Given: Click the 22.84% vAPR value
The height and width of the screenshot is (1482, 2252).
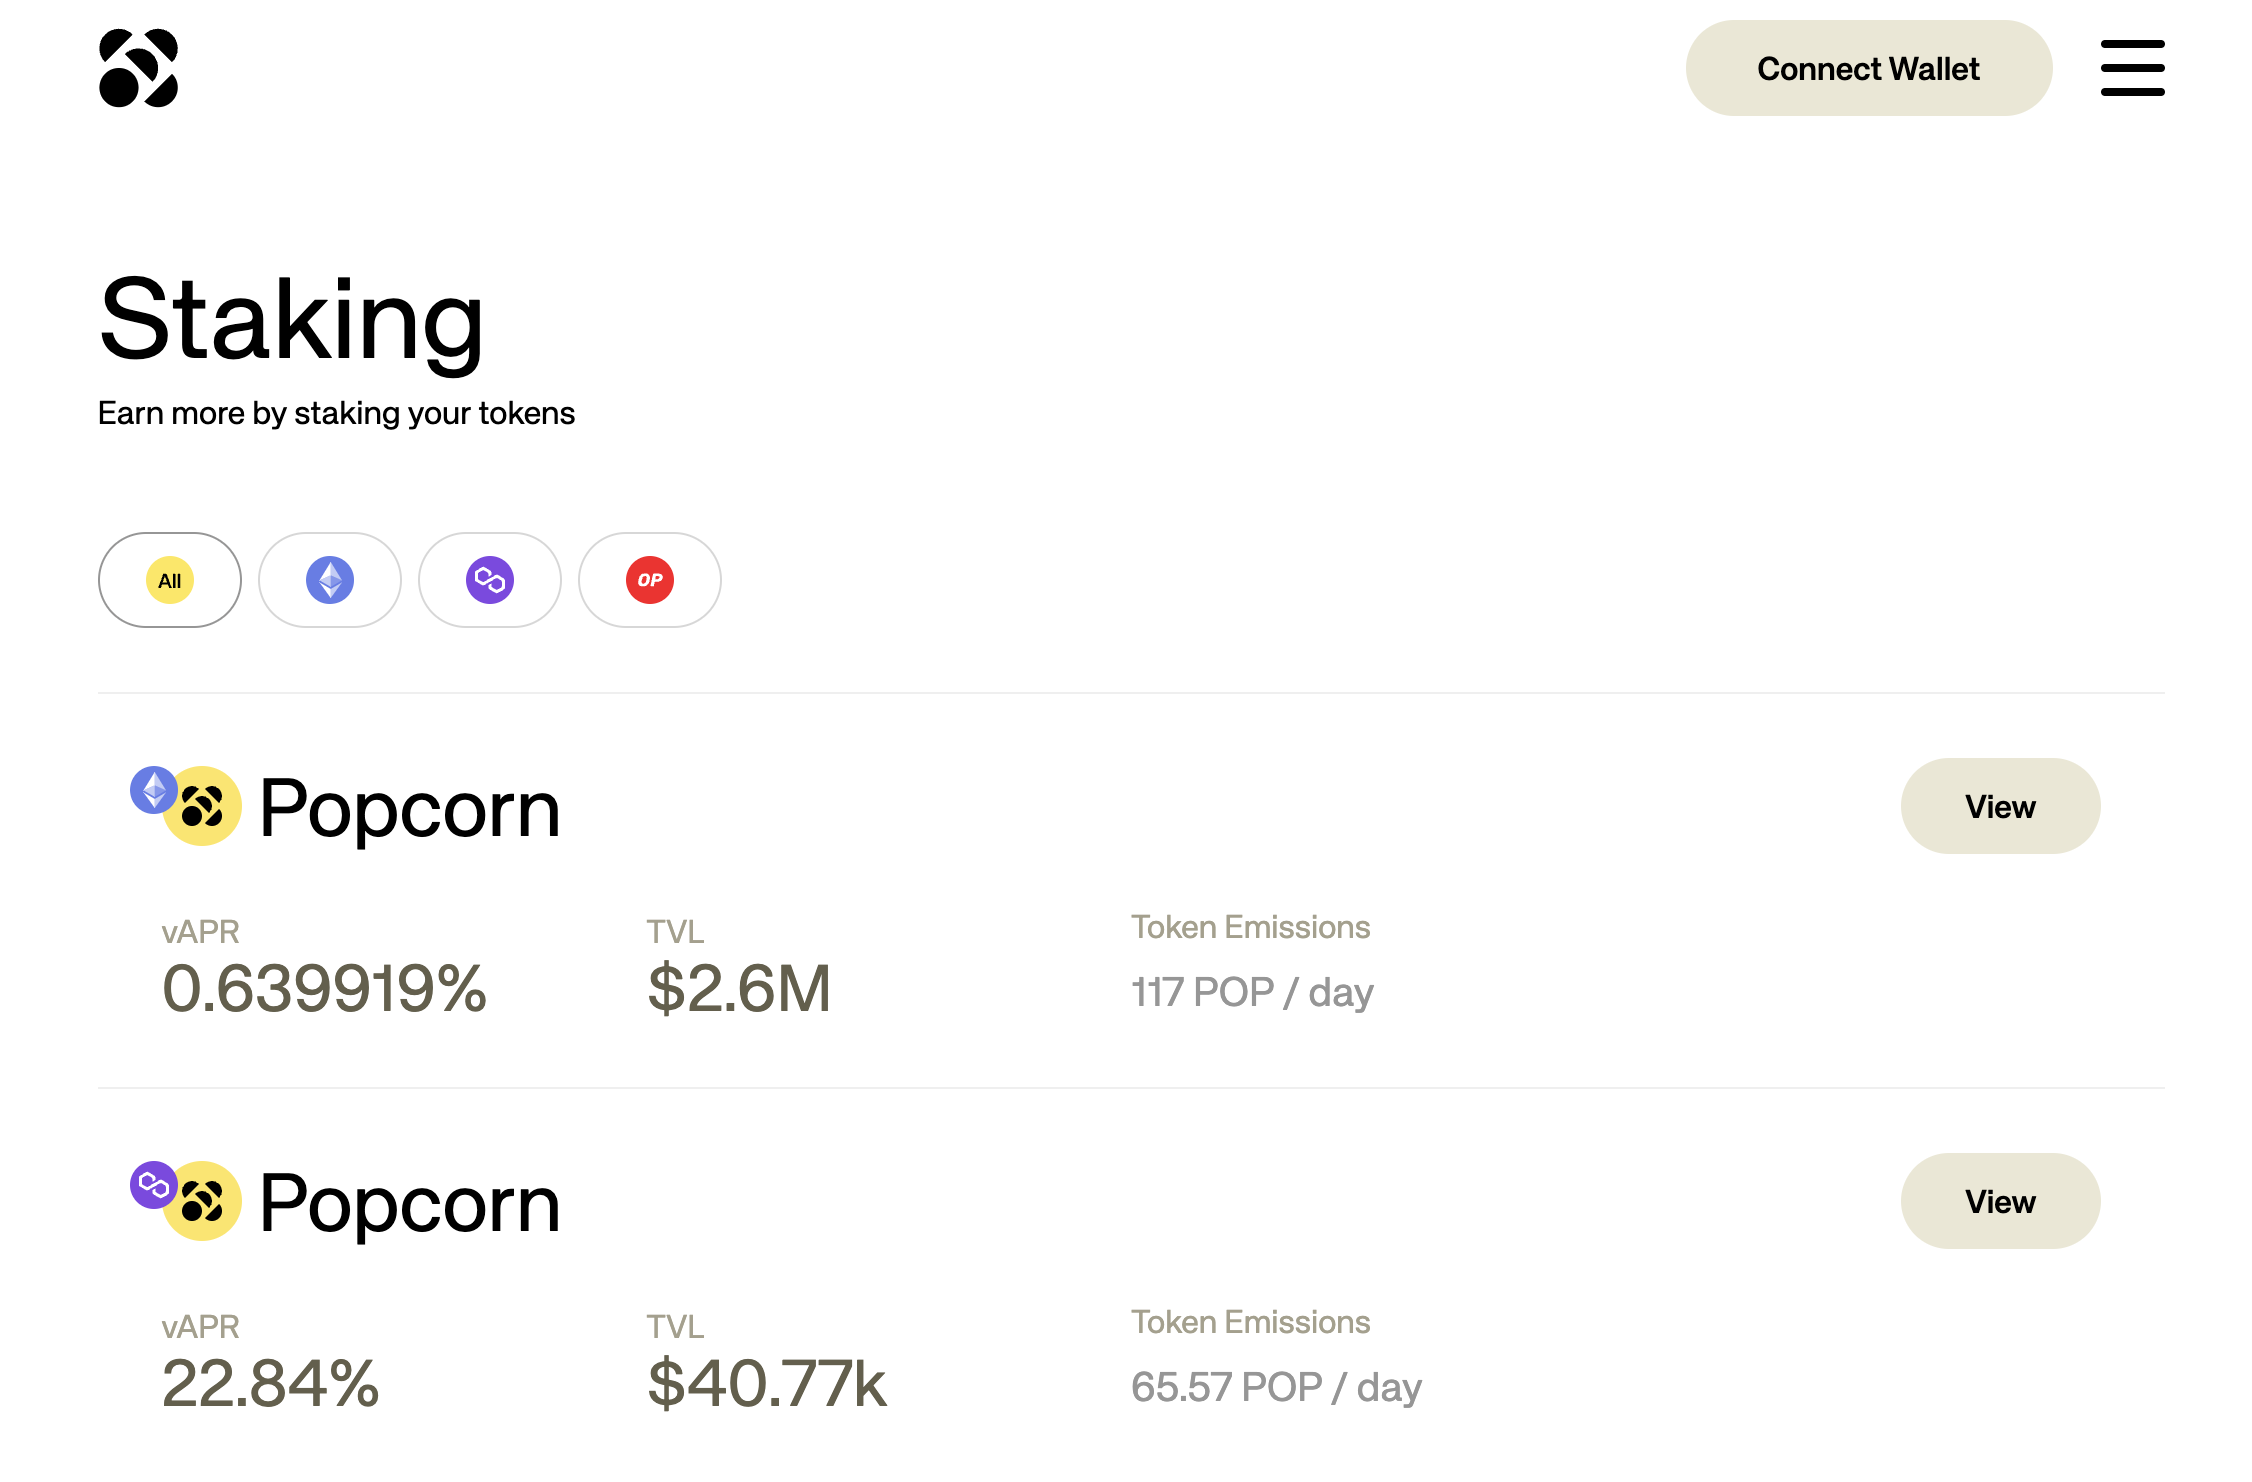Looking at the screenshot, I should (x=270, y=1384).
